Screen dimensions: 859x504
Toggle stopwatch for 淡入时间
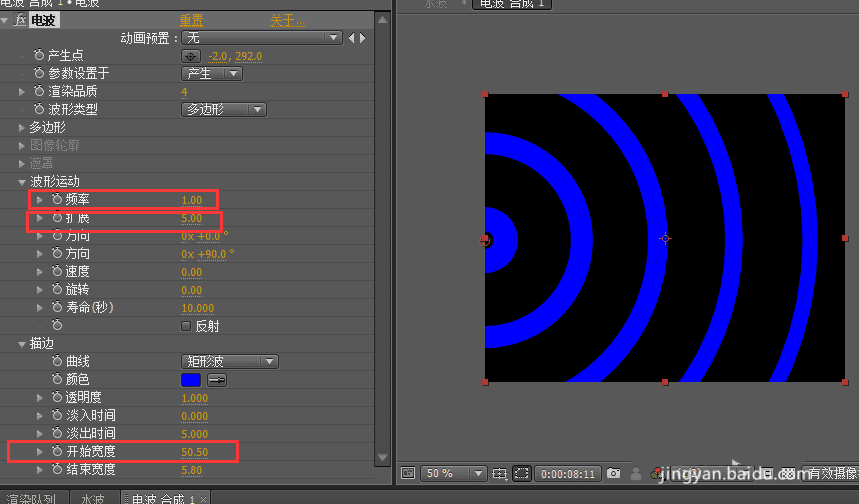click(57, 415)
